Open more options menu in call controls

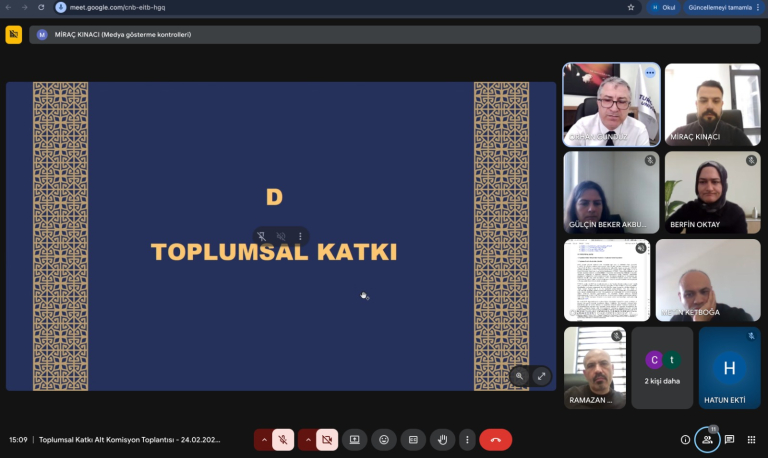click(x=466, y=439)
